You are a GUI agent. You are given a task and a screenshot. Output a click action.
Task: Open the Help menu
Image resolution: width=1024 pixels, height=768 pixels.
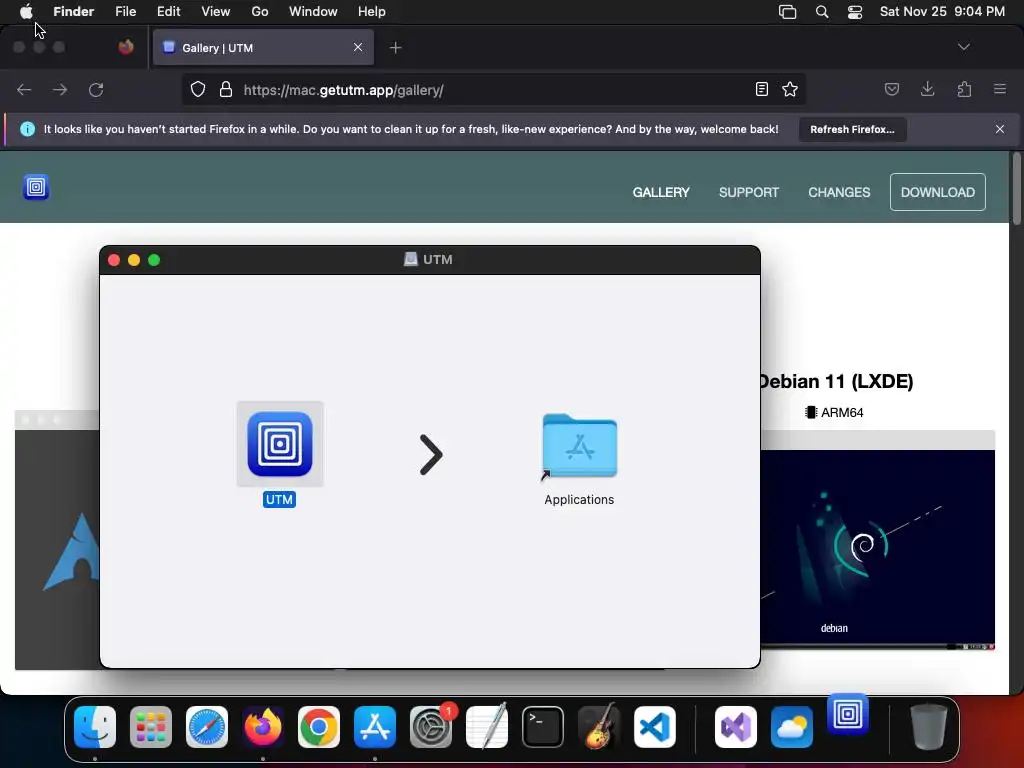point(372,12)
